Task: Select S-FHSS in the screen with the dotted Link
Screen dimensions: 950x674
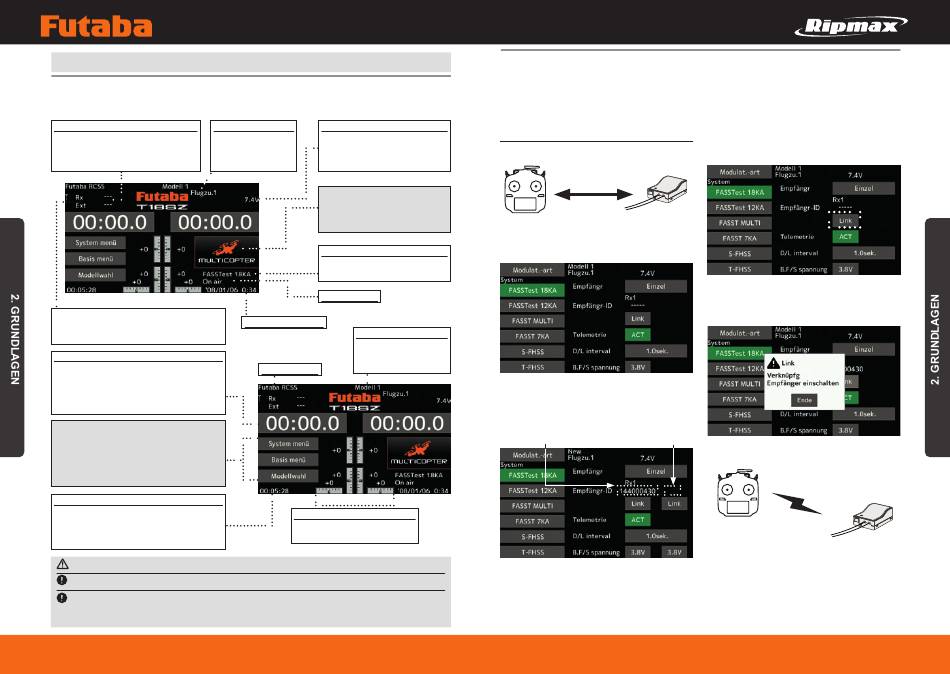Action: click(739, 254)
